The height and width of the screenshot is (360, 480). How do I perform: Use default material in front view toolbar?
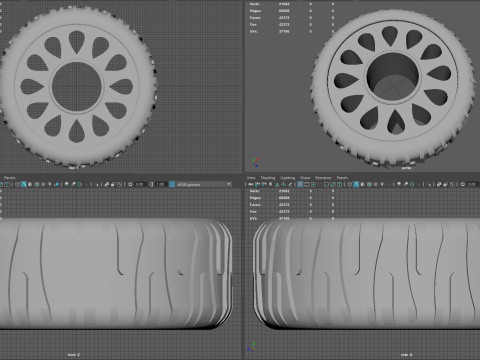pyautogui.click(x=30, y=184)
